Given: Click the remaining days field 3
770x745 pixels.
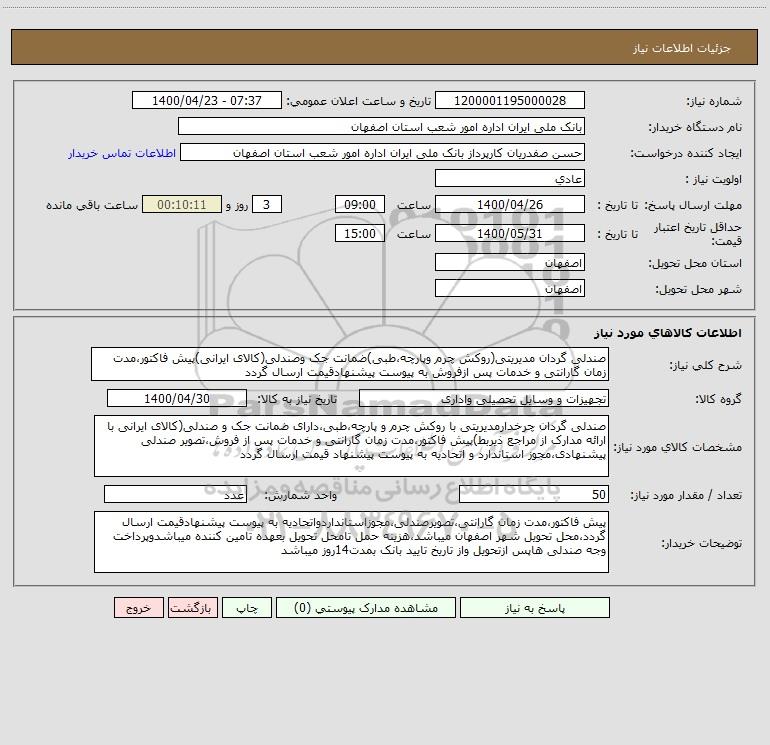Looking at the screenshot, I should click(x=267, y=204).
